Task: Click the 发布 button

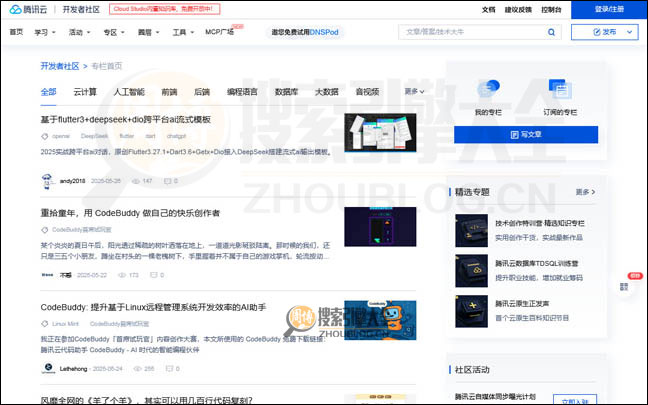Action: 604,32
